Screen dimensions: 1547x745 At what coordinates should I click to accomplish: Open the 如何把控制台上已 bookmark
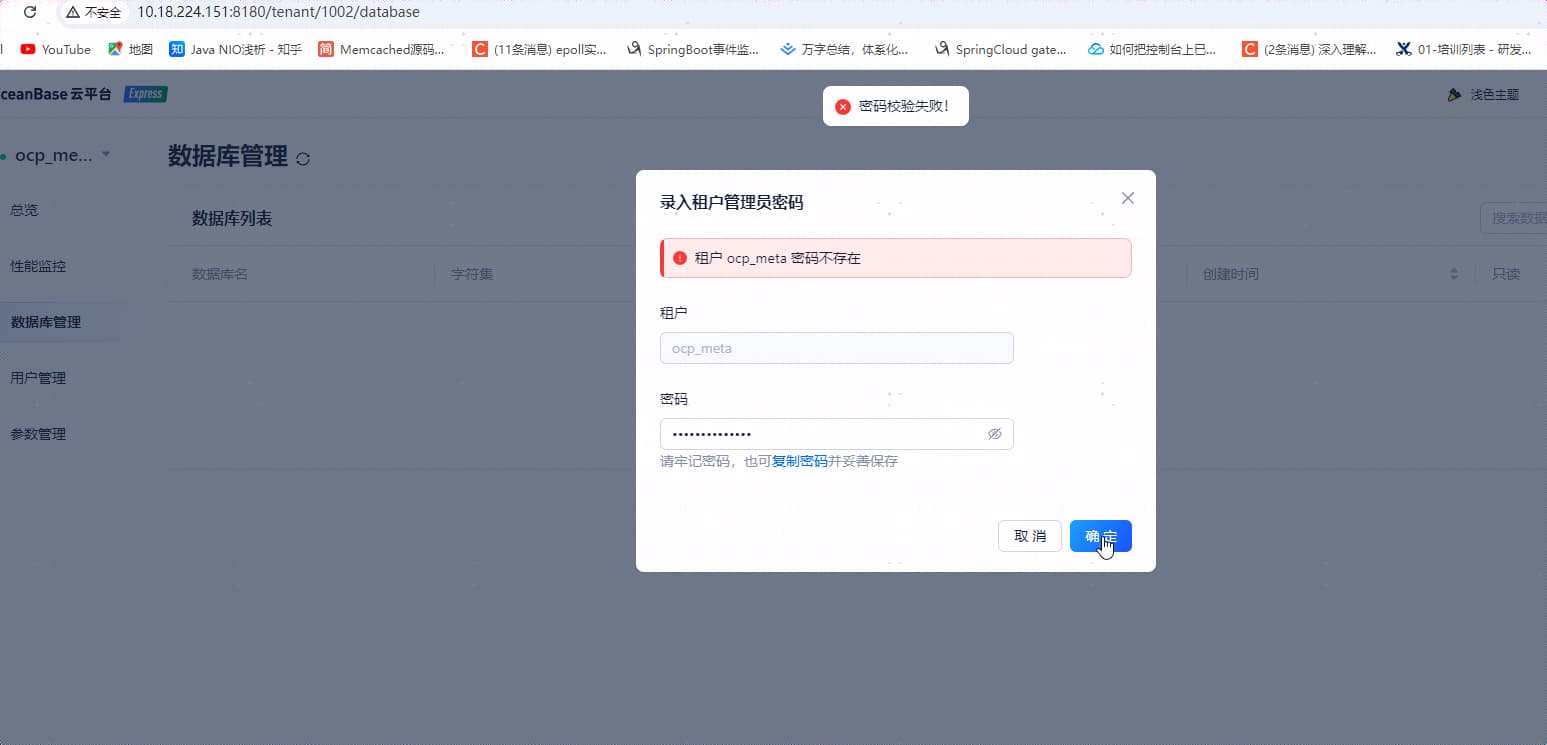1152,49
